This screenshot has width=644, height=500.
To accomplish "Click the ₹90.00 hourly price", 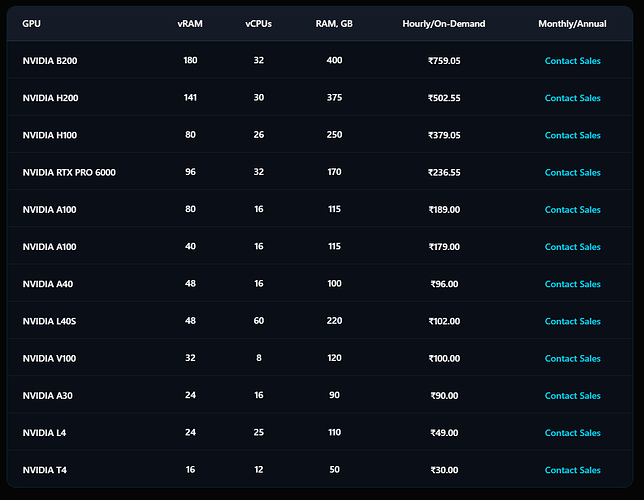I will 444,396.
